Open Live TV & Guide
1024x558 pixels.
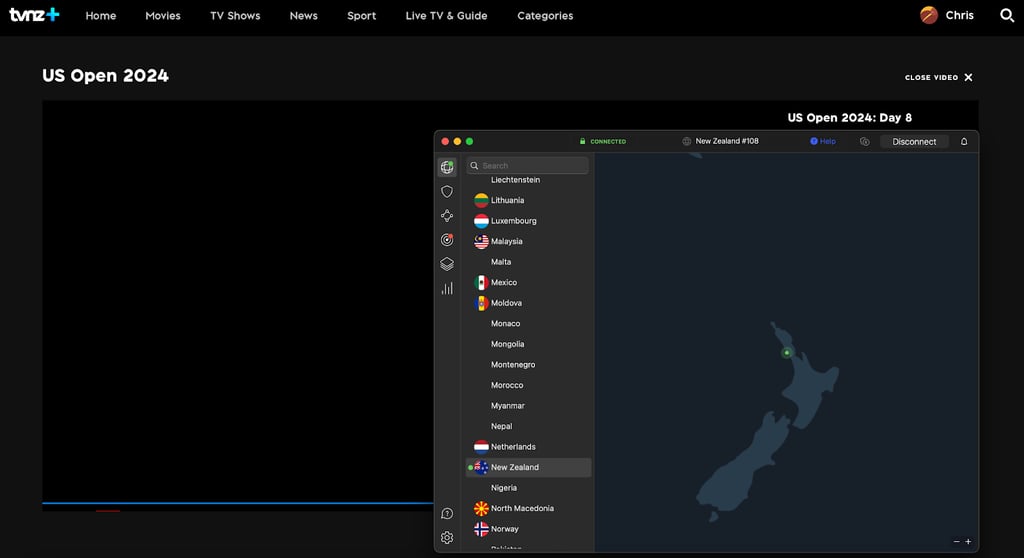click(x=446, y=16)
